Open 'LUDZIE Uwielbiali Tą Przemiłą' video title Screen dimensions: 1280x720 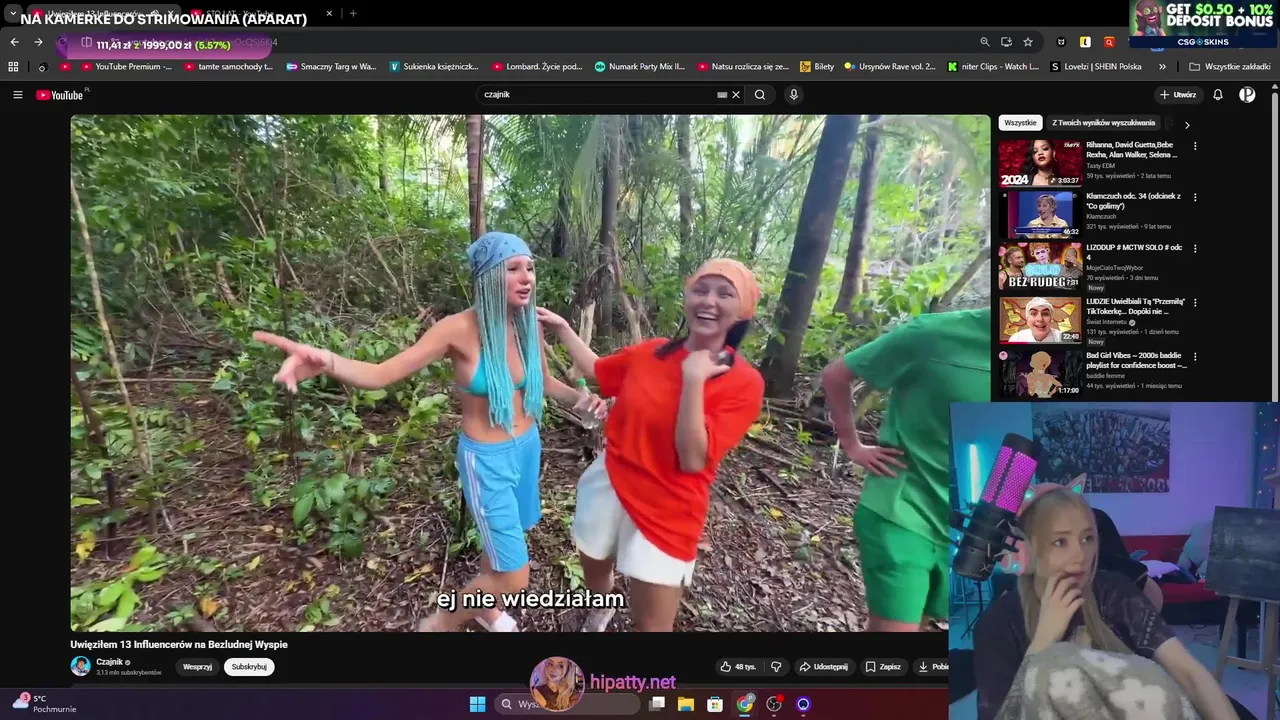pos(1136,306)
